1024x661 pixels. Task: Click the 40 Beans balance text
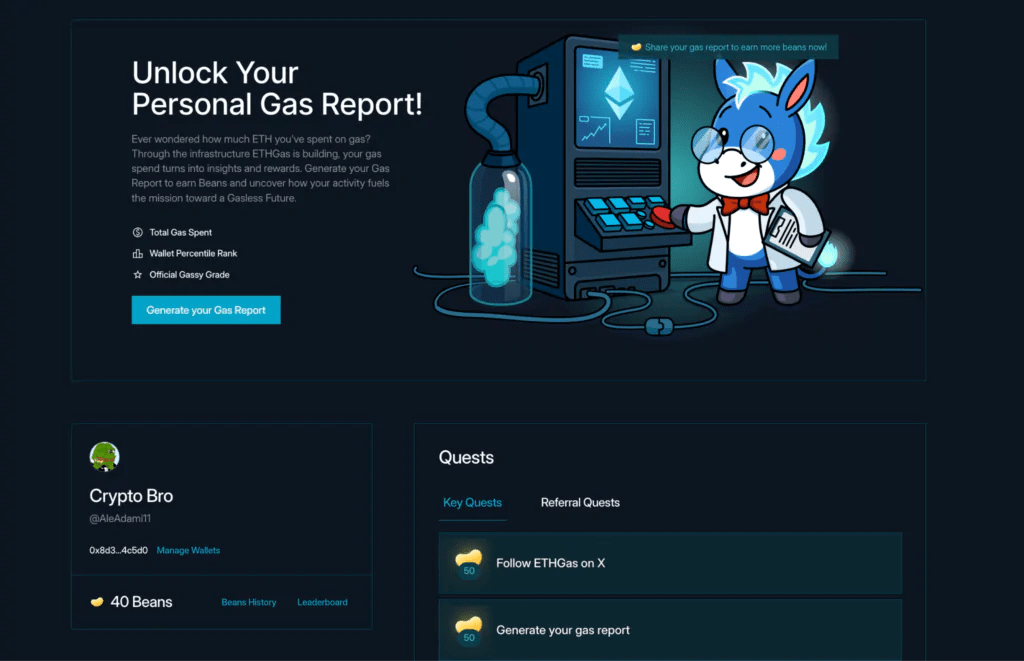pos(141,602)
